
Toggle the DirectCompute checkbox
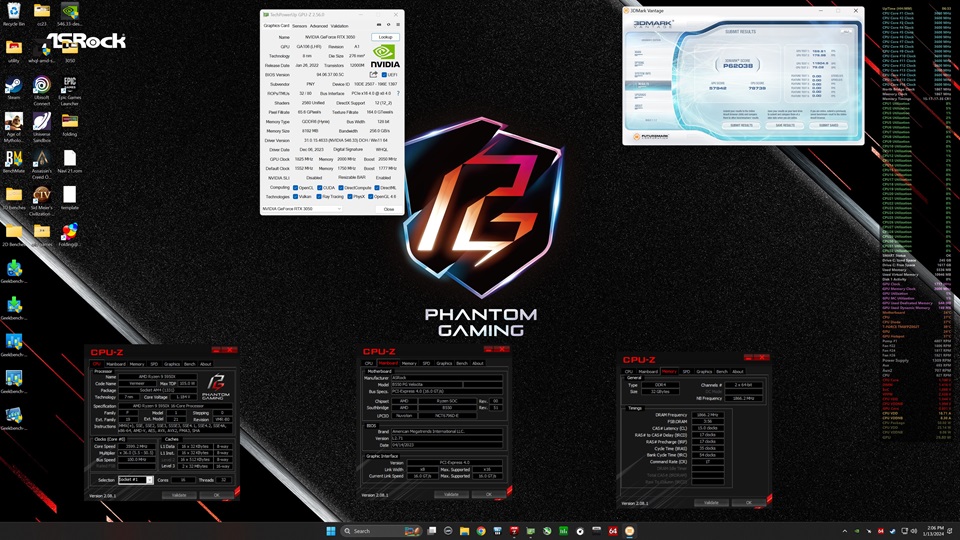(340, 188)
